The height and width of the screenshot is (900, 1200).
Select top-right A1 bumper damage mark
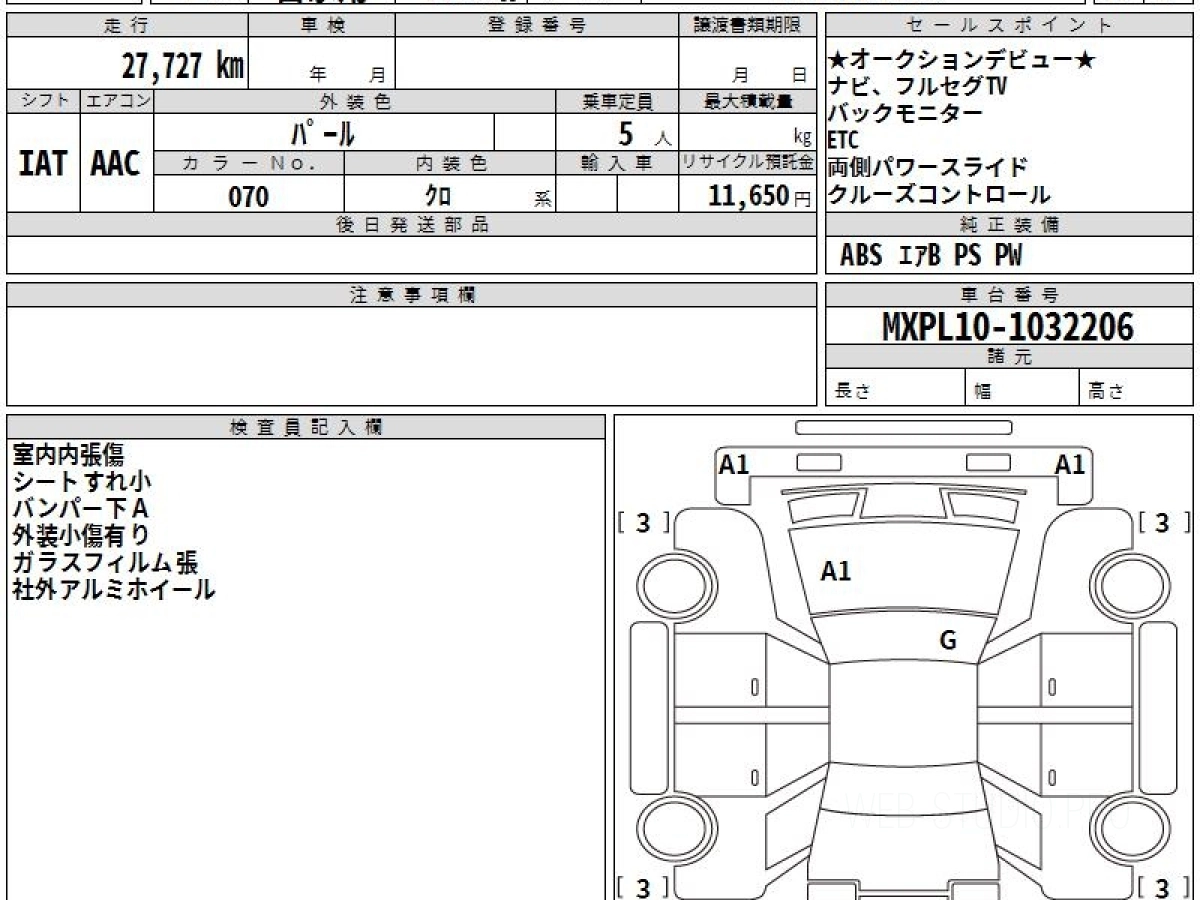(1070, 464)
